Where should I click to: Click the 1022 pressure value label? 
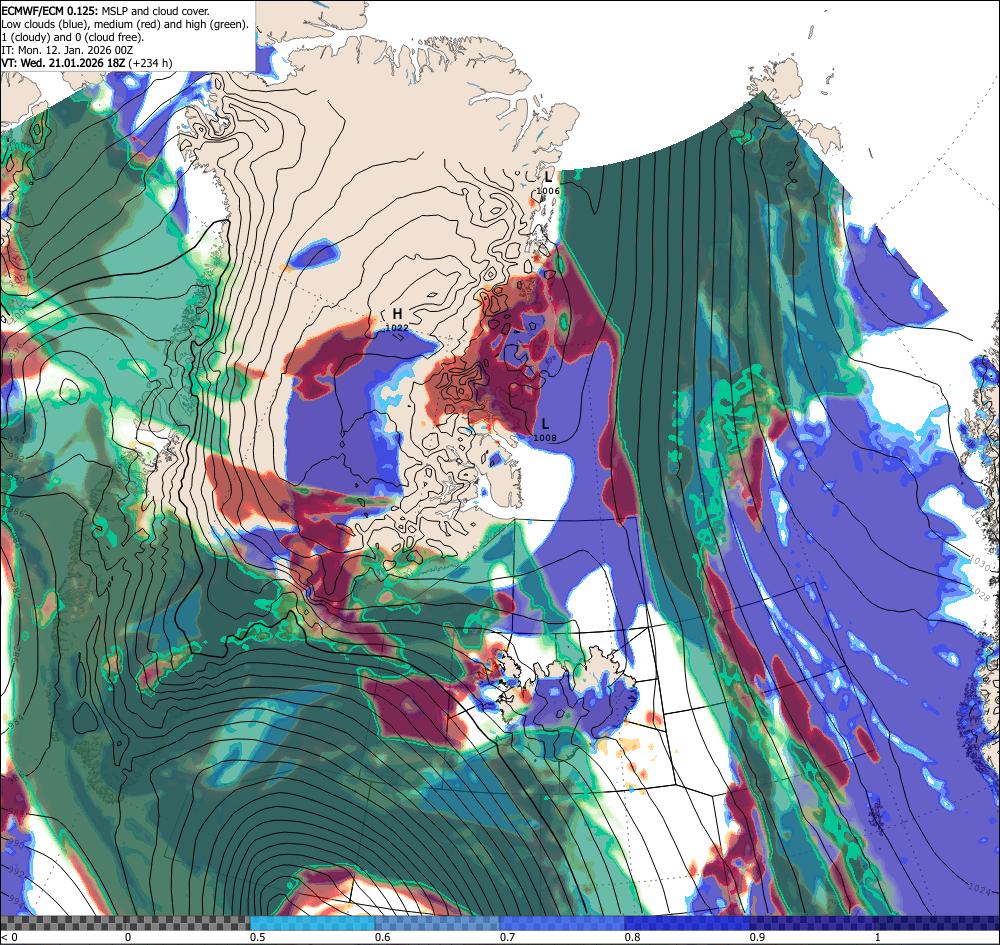397,327
